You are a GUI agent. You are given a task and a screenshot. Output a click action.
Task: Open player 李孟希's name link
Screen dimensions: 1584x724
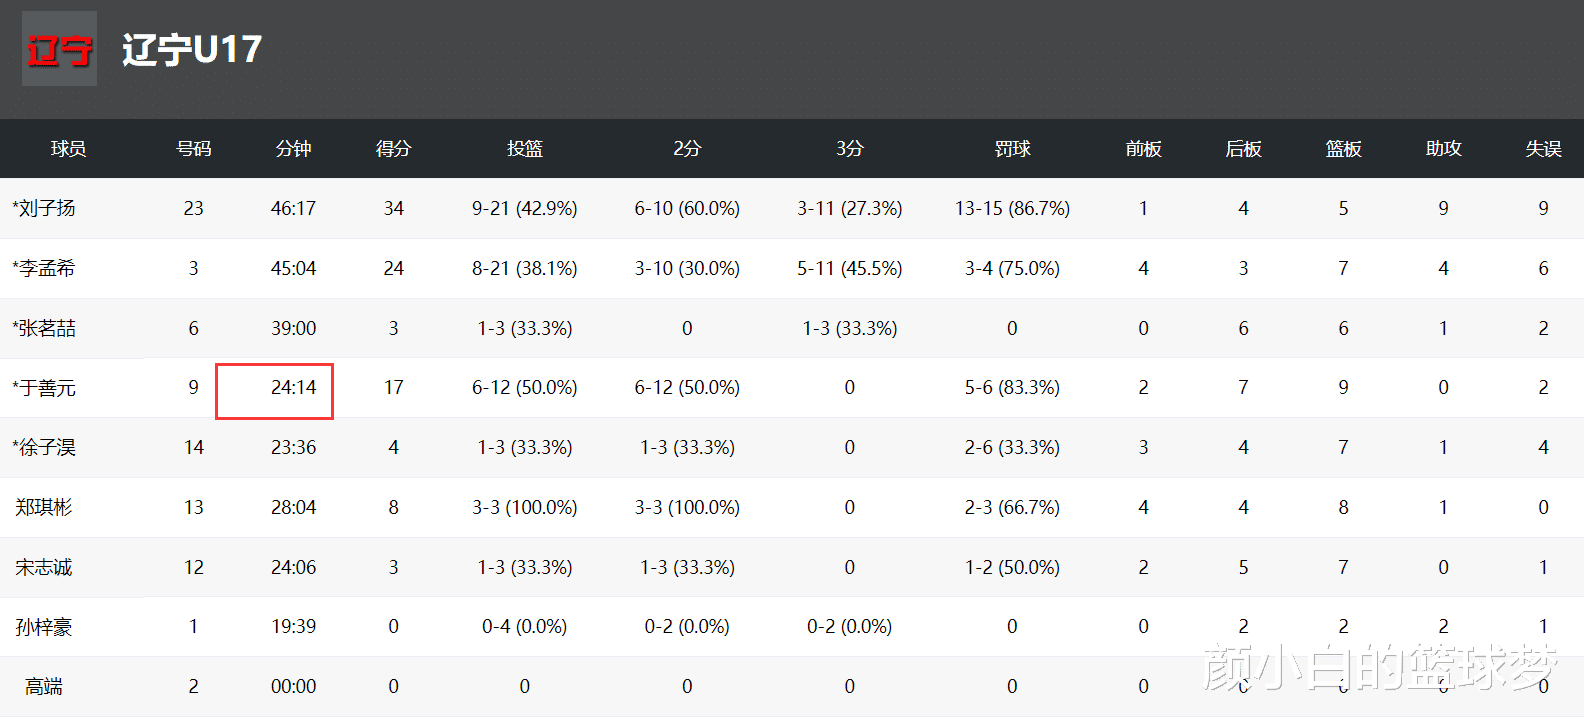coord(44,268)
